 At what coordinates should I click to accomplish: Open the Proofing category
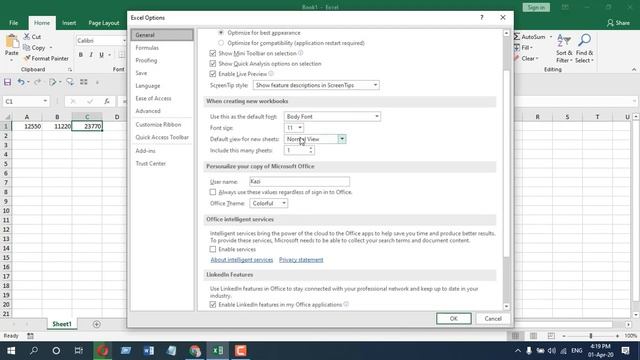click(162, 60)
